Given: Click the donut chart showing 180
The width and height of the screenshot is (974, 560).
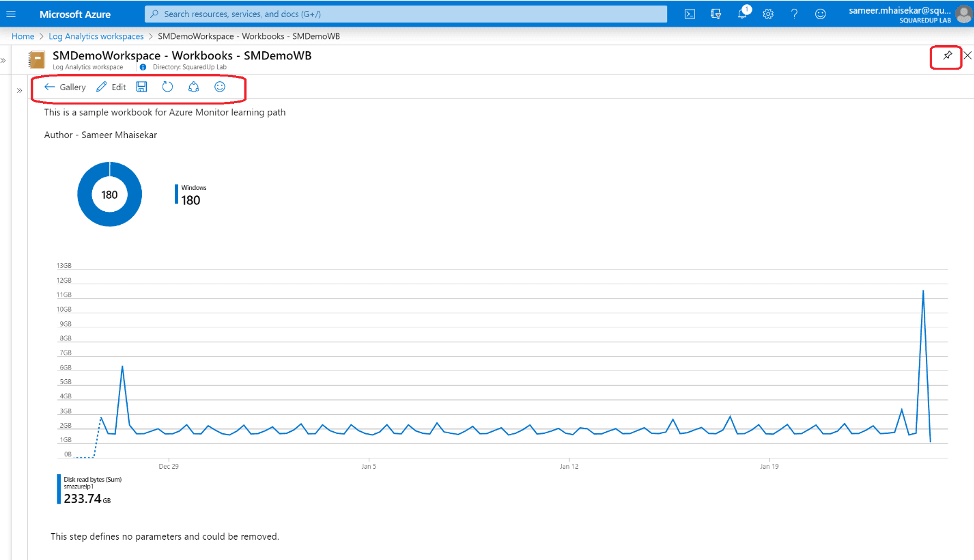Looking at the screenshot, I should click(109, 194).
